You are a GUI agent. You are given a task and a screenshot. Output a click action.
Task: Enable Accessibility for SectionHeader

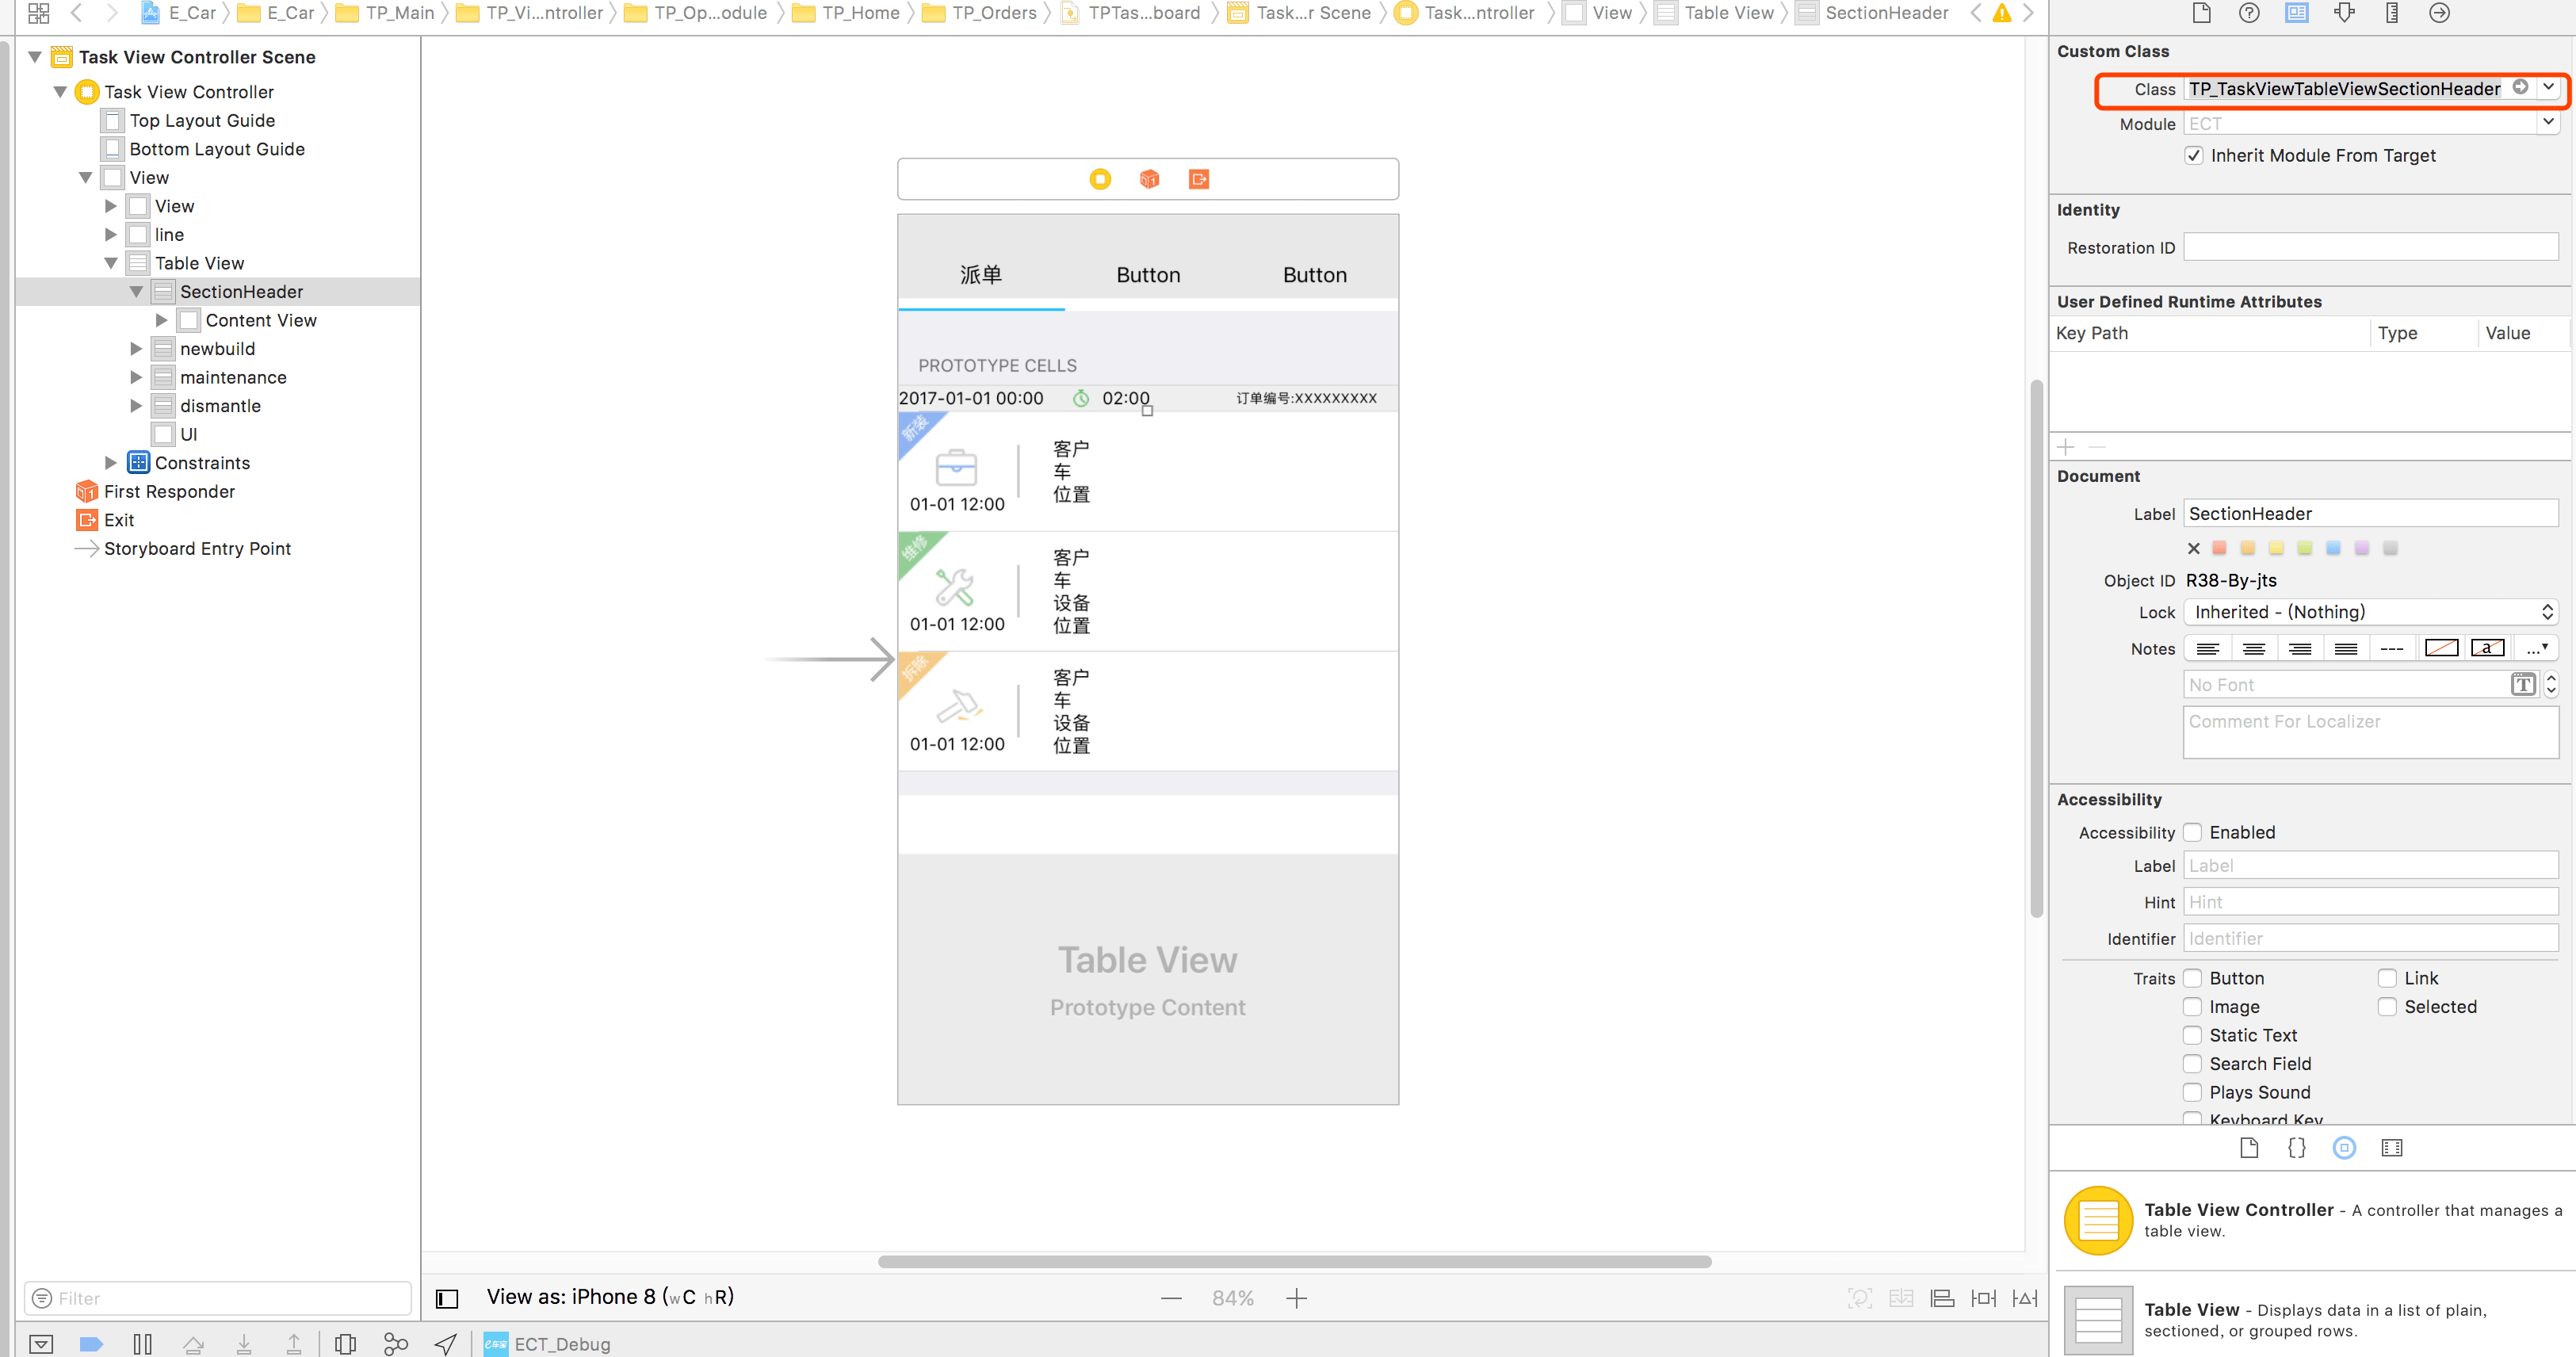pyautogui.click(x=2194, y=832)
